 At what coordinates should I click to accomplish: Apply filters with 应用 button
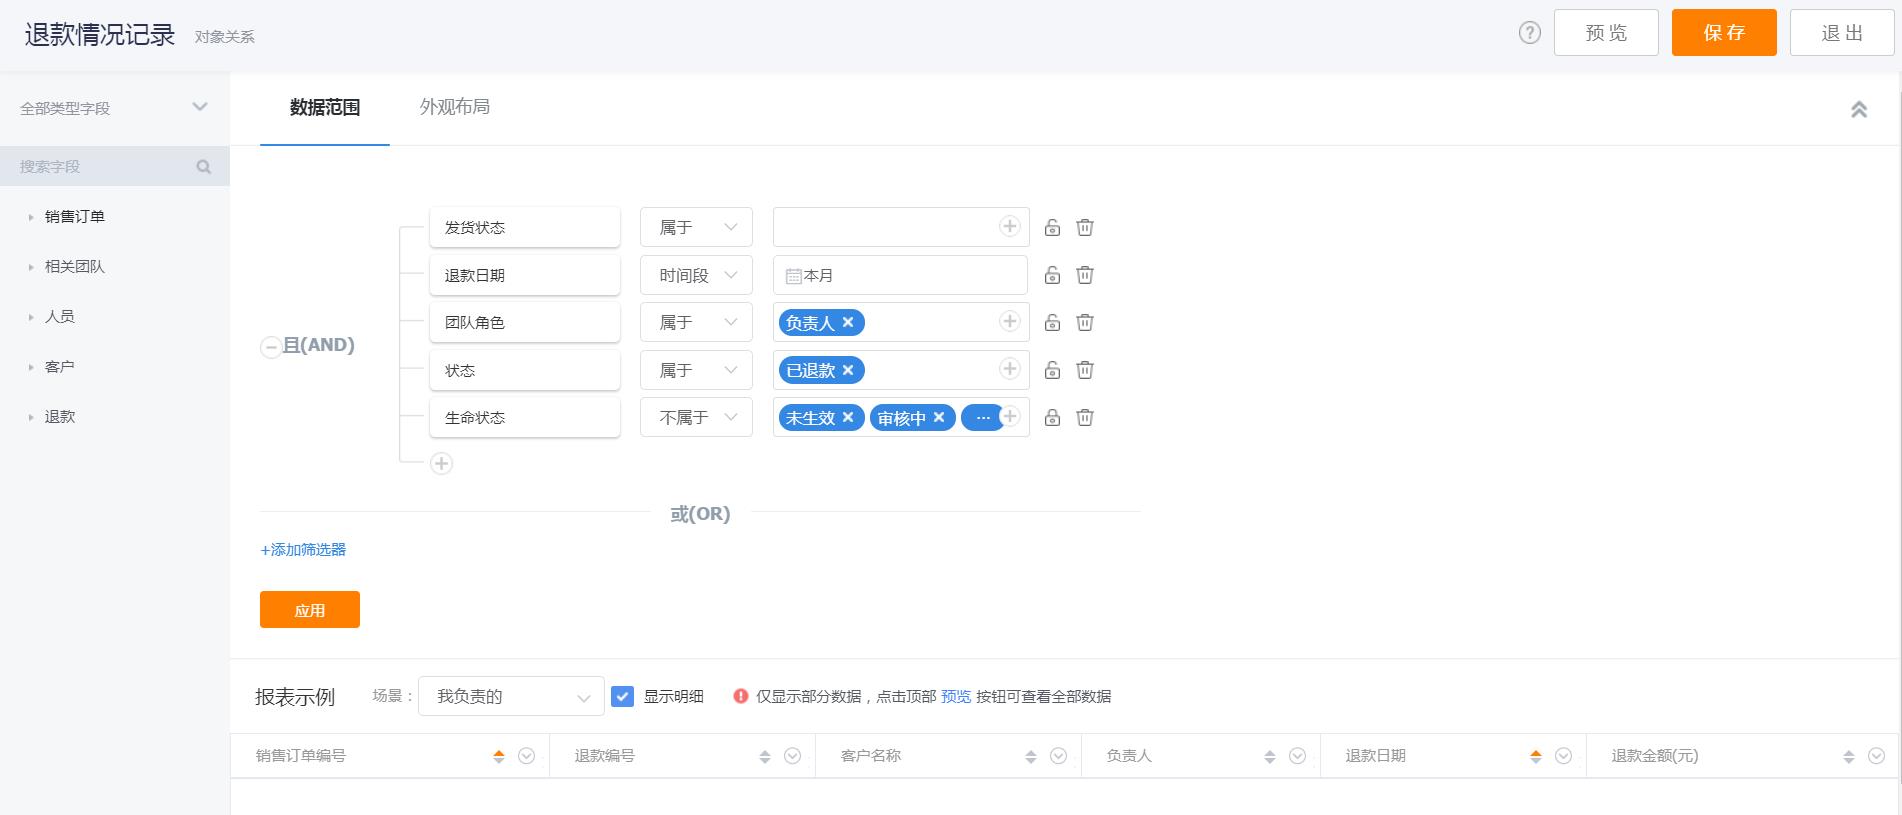[x=310, y=610]
